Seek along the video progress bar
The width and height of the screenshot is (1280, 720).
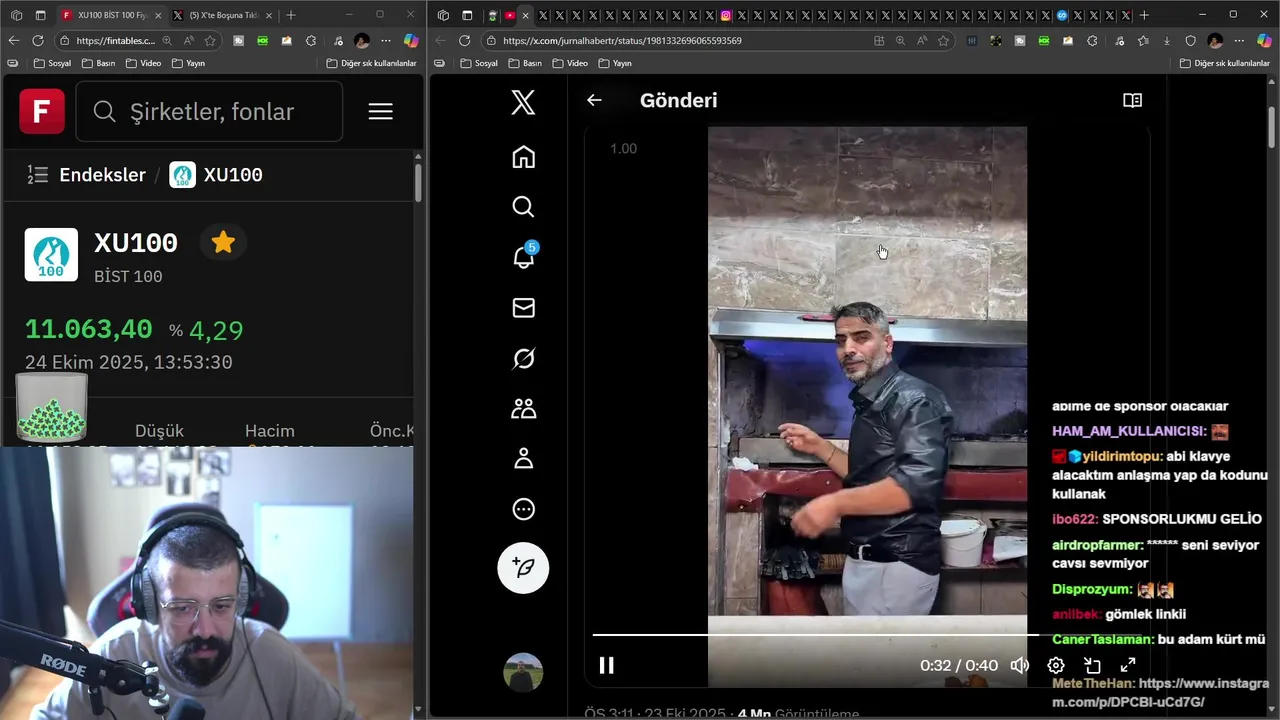point(866,634)
